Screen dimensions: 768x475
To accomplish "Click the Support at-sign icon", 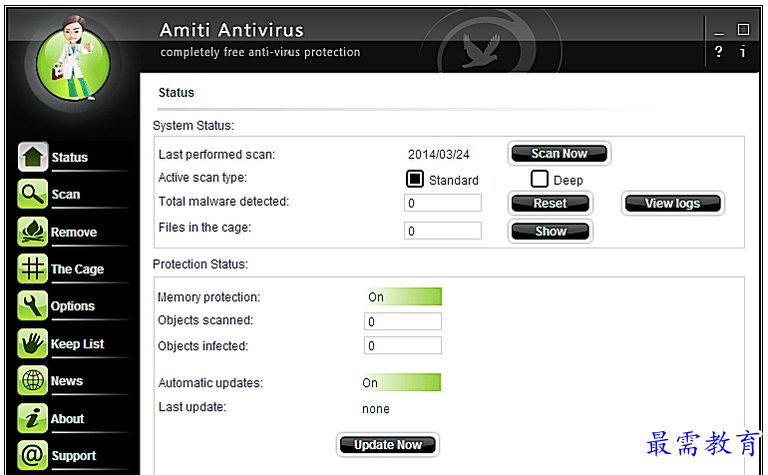I will pos(33,455).
